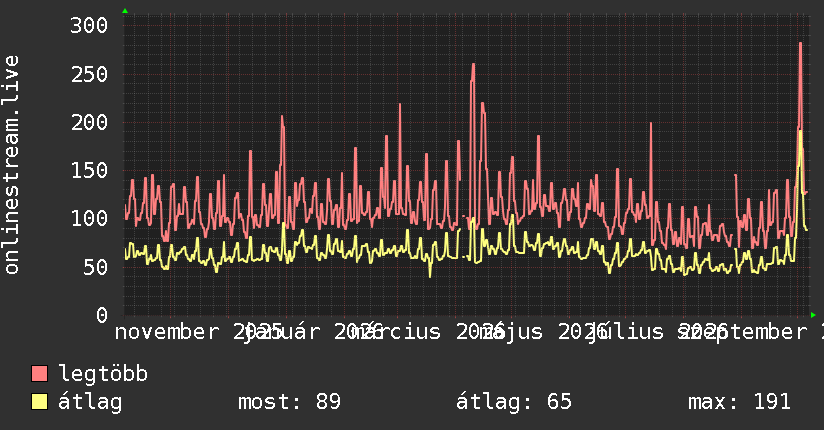Click the 'most: 89' value

(x=290, y=402)
